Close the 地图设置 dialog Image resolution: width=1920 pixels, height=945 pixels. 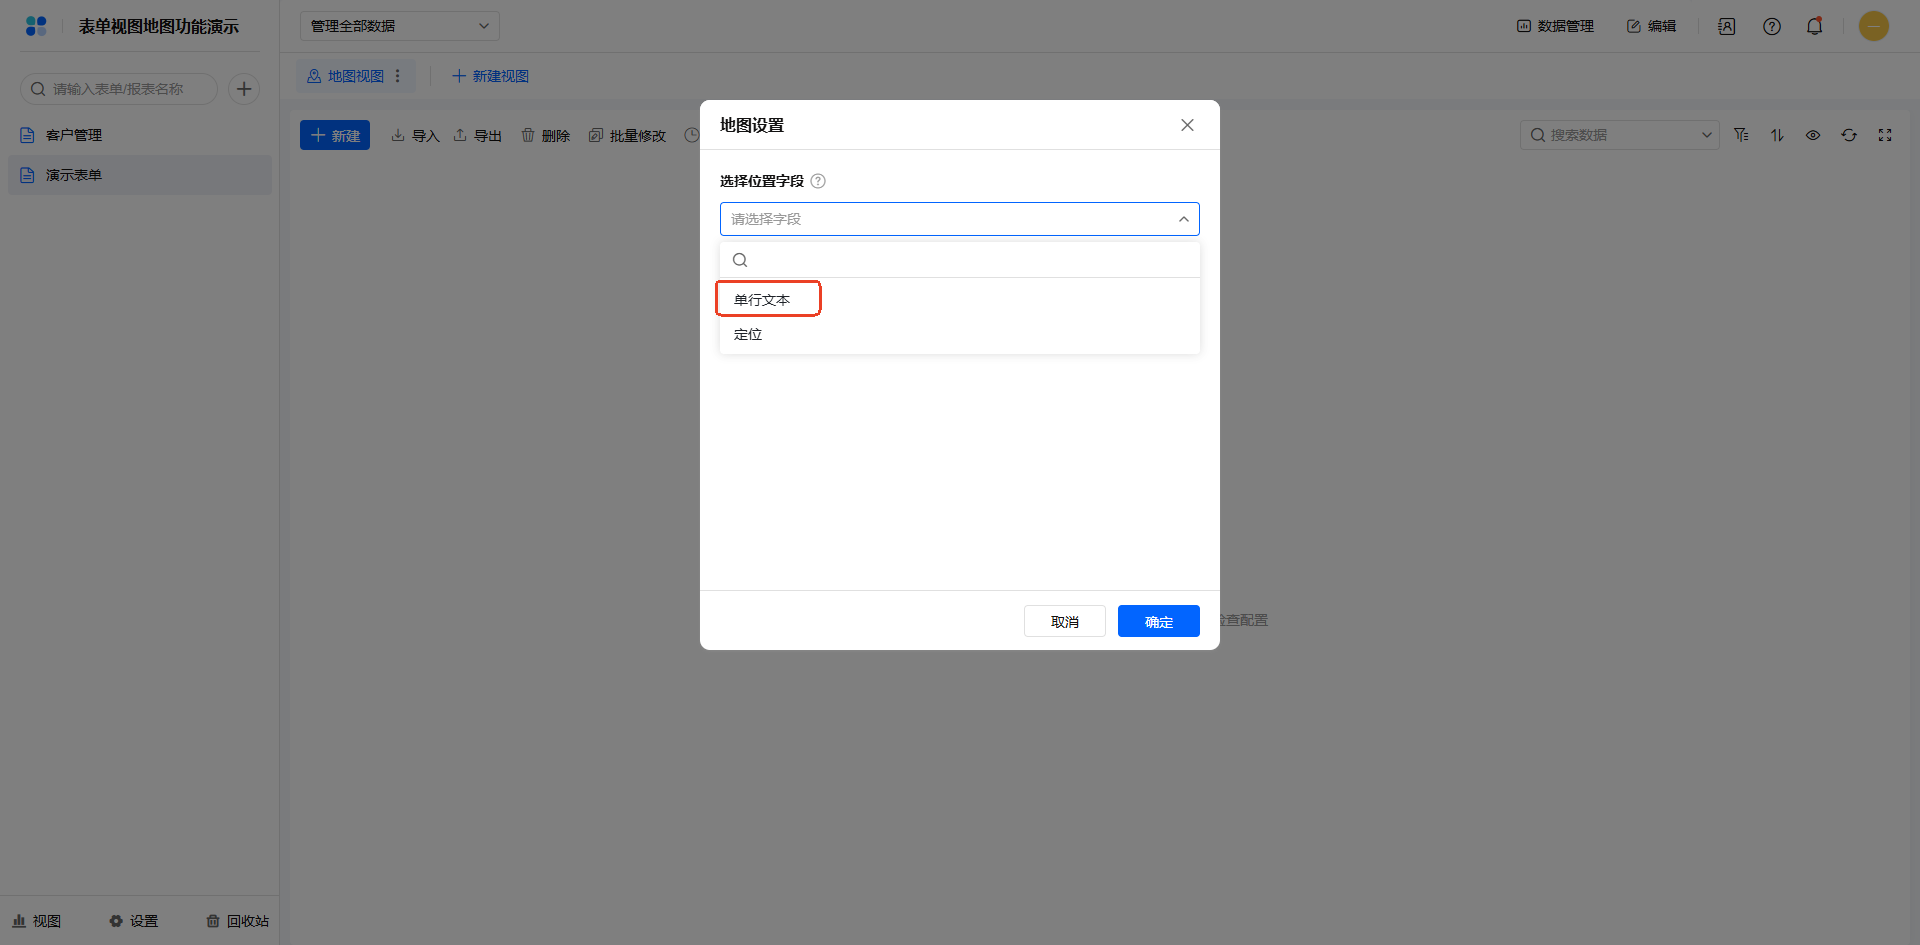coord(1187,125)
